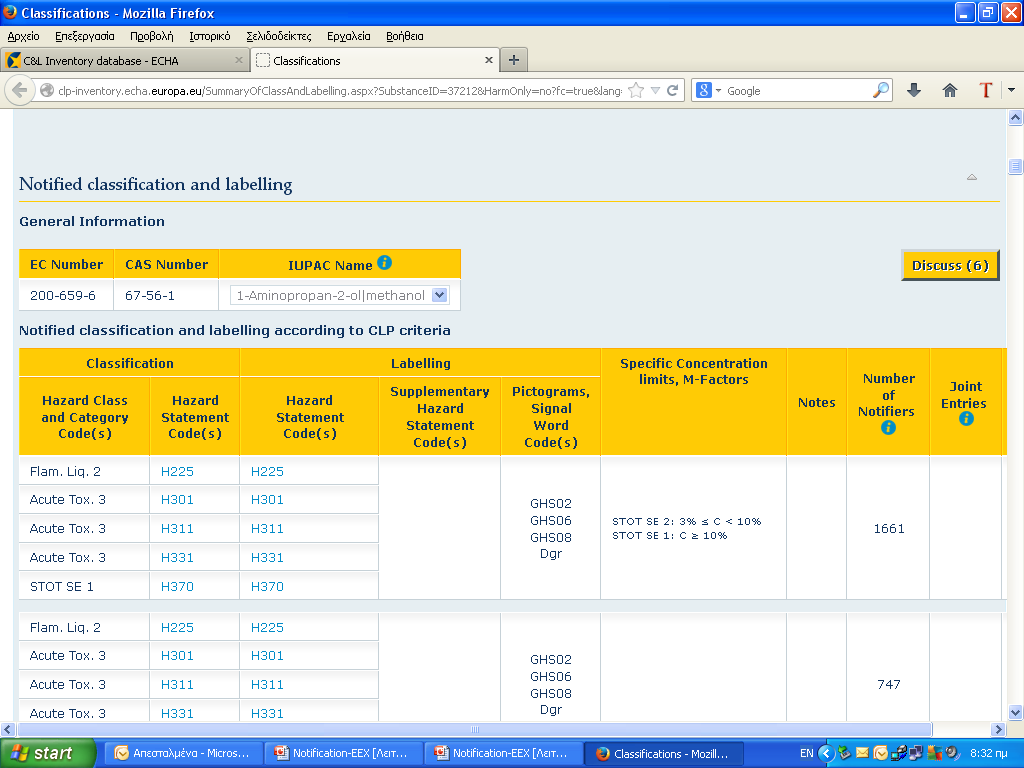The image size is (1024, 768).
Task: Open H225 classification link in second Flam. Liq. 2 row
Action: click(x=177, y=628)
